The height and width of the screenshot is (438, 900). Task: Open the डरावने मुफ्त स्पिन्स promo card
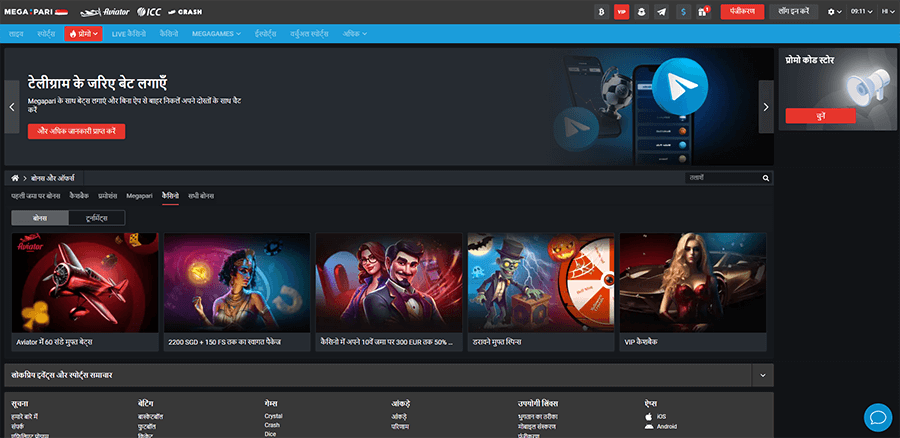(x=541, y=292)
